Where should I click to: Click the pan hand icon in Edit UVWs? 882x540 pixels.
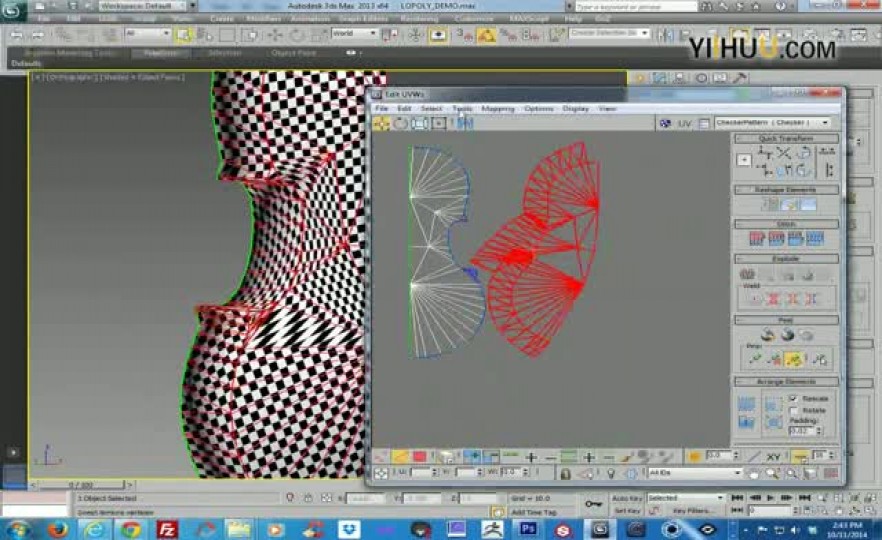click(753, 474)
